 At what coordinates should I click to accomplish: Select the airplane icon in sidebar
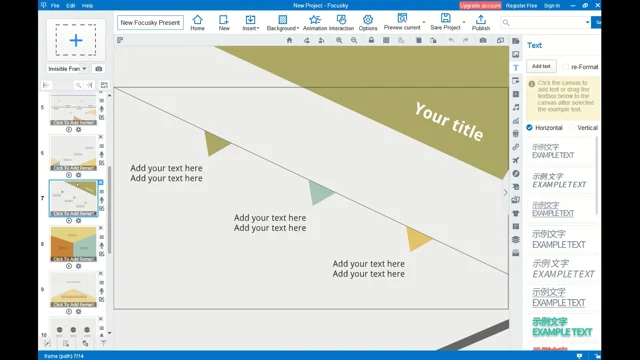(x=516, y=160)
